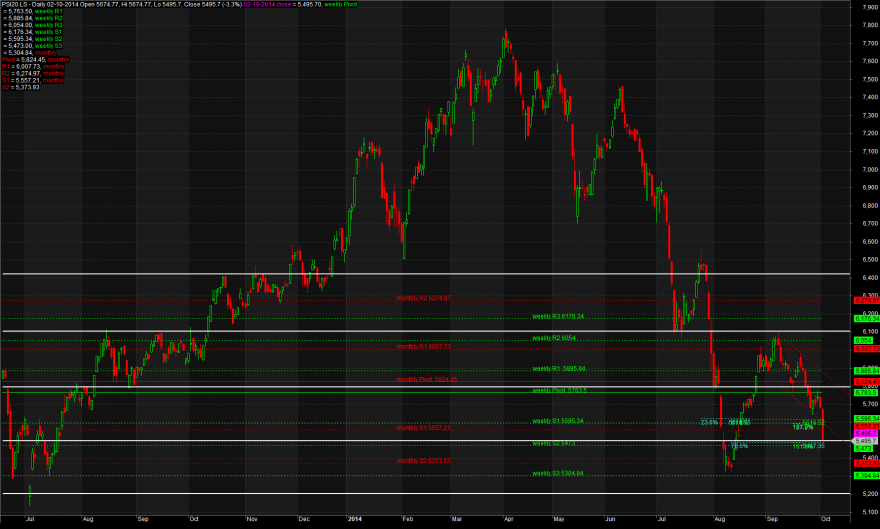
Task: Select the monthly S2 5373.93 line label
Action: tap(423, 461)
